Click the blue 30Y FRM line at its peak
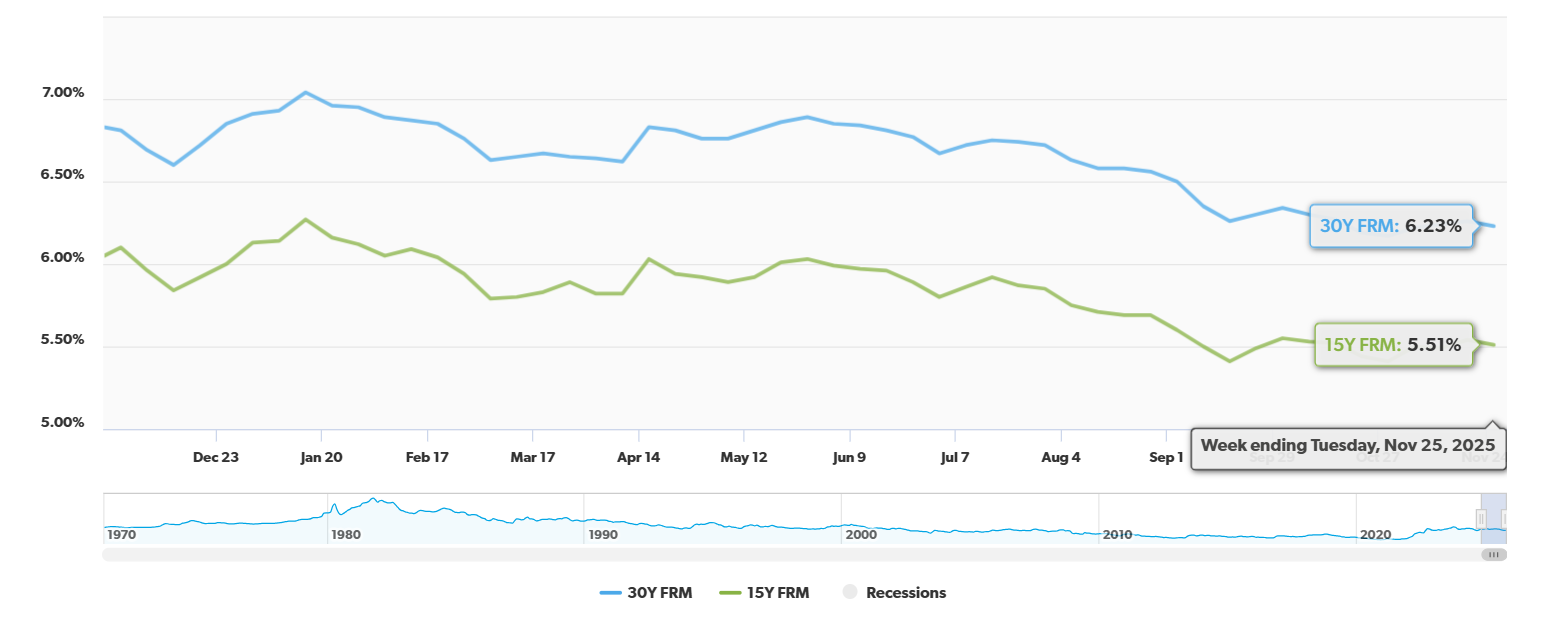This screenshot has width=1557, height=635. coord(303,92)
